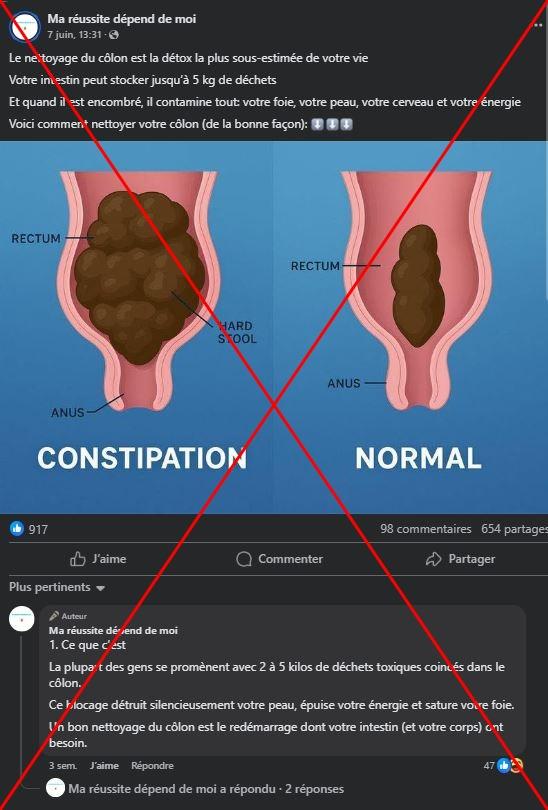
Task: Click Répondre under the author's comment
Action: click(152, 766)
